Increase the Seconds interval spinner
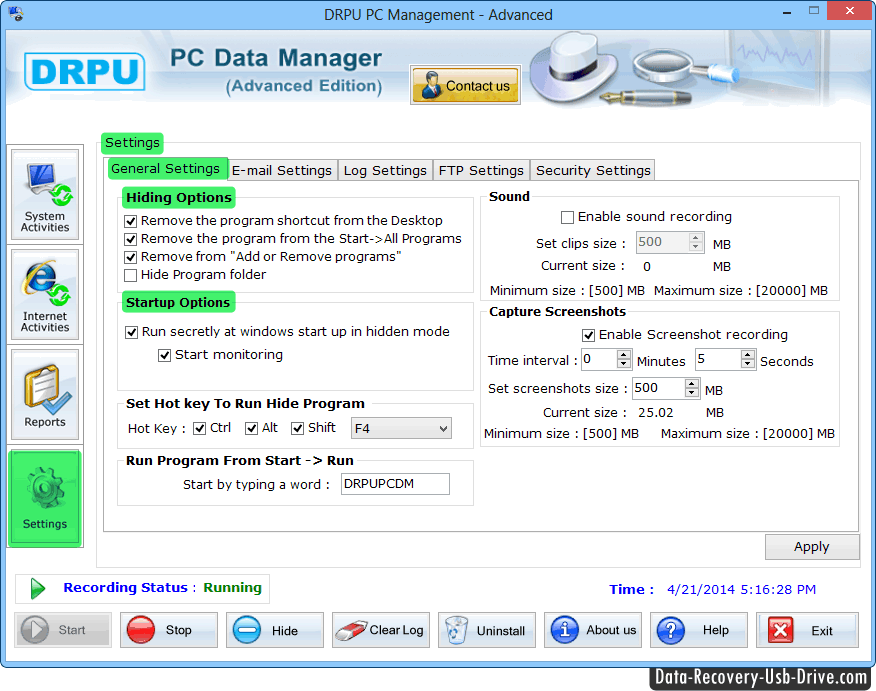876x691 pixels. [748, 355]
